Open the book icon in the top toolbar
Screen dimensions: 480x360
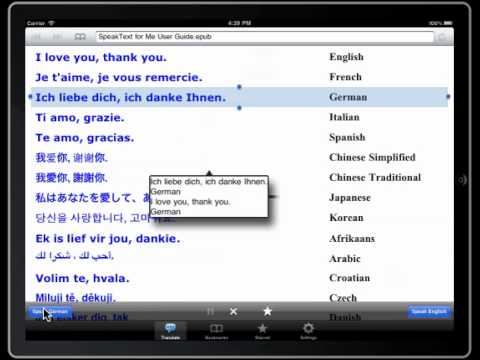tap(80, 37)
